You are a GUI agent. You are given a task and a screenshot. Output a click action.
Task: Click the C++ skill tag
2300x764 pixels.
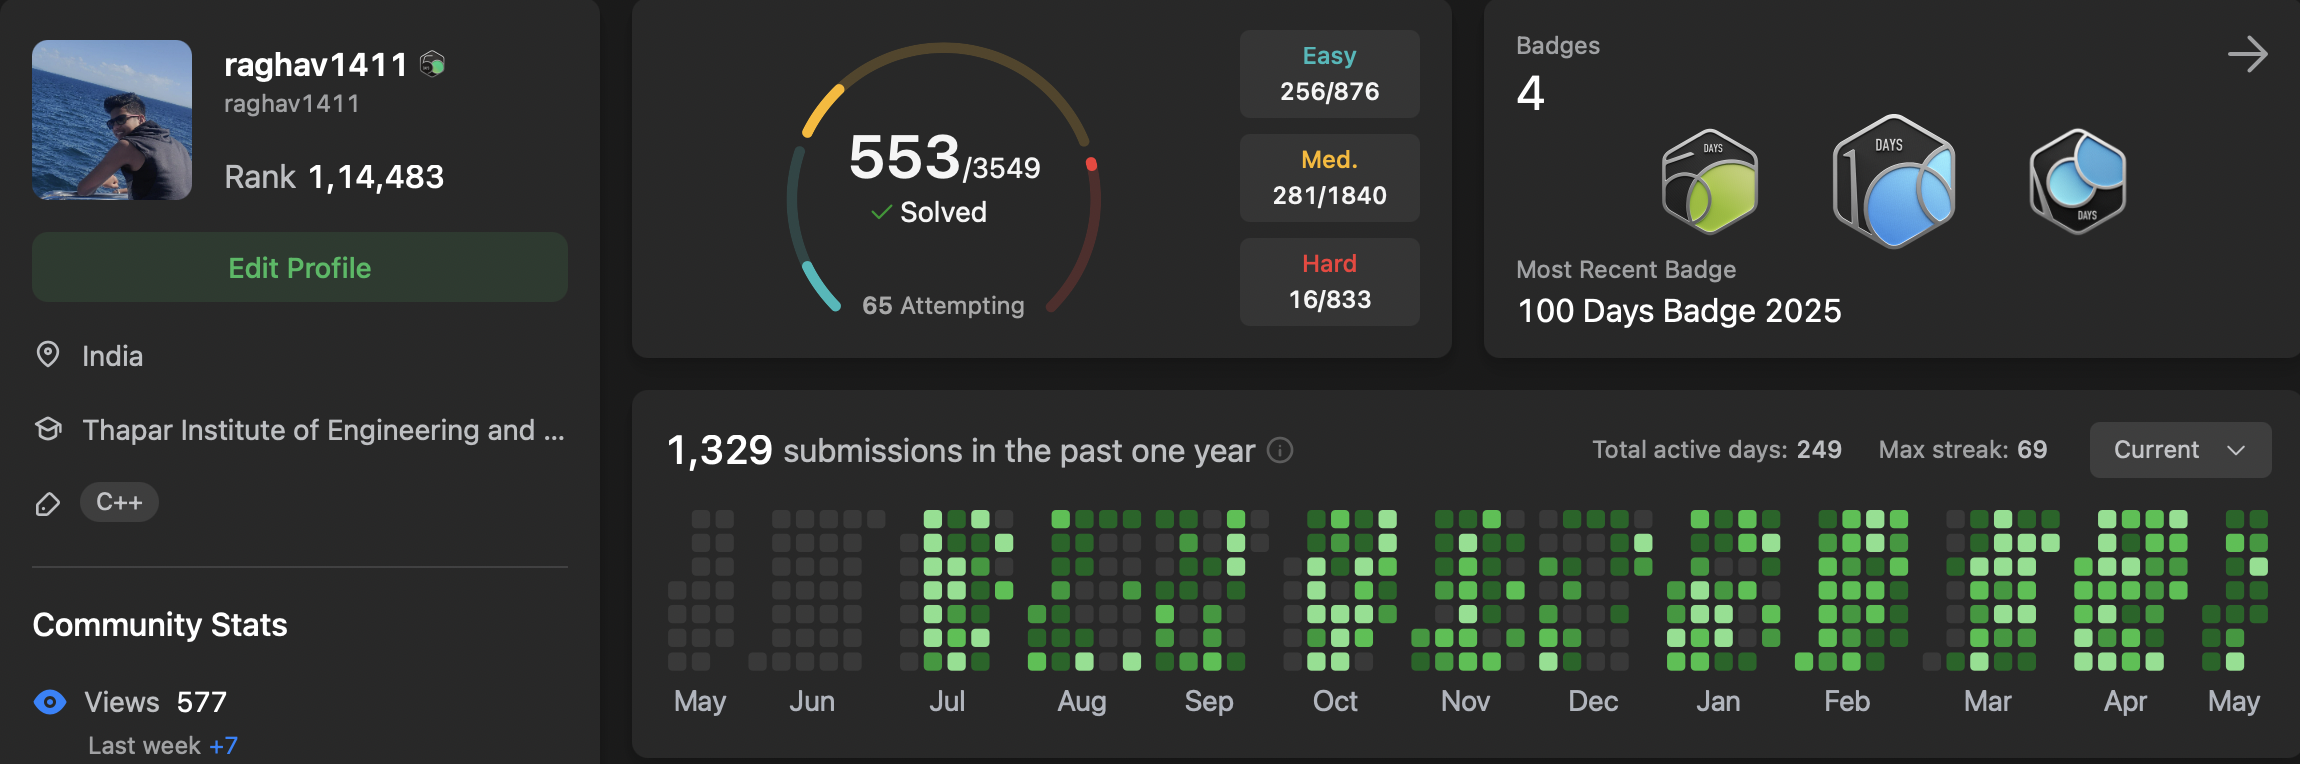pyautogui.click(x=119, y=502)
